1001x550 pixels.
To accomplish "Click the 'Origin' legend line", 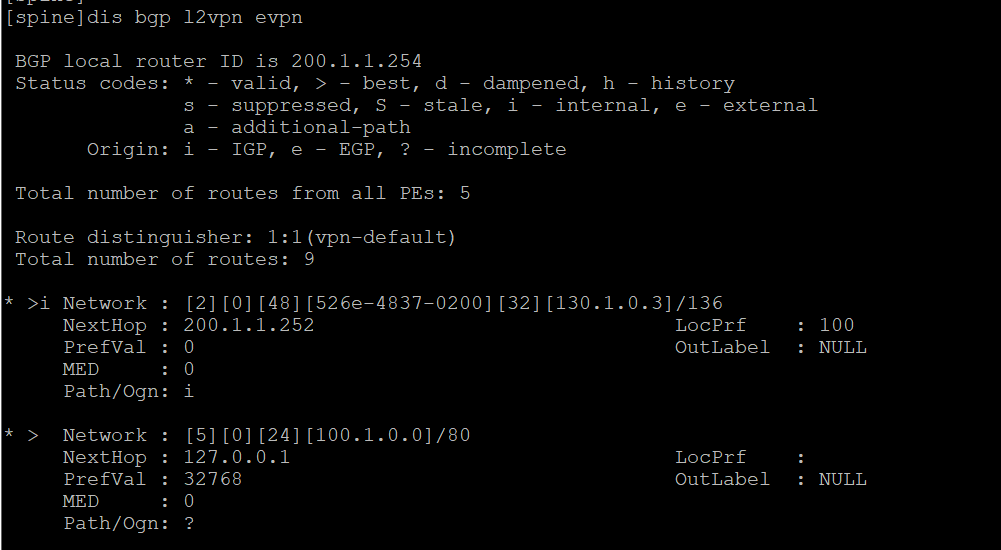I will pos(326,149).
